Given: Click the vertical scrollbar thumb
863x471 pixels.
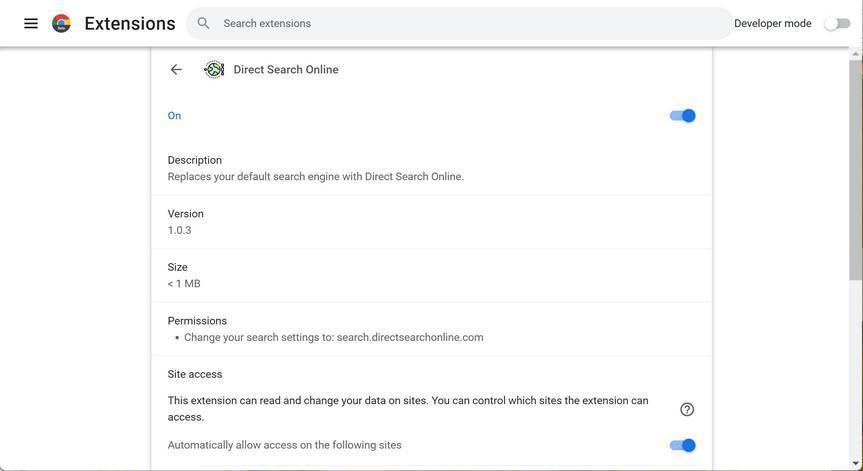Looking at the screenshot, I should [856, 170].
